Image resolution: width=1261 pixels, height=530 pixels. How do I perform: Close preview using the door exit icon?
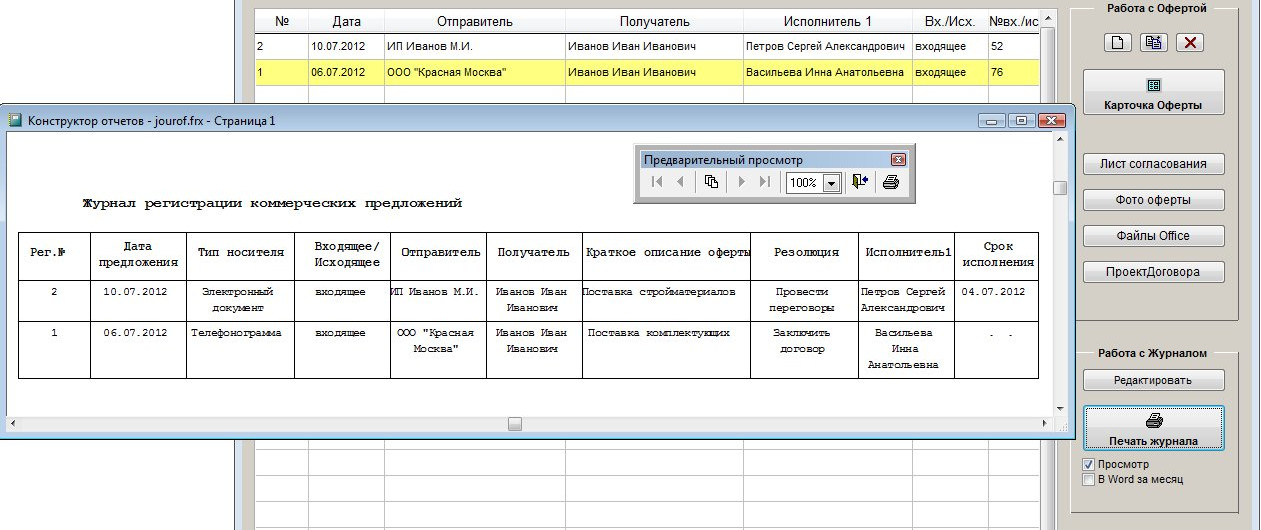[x=860, y=182]
